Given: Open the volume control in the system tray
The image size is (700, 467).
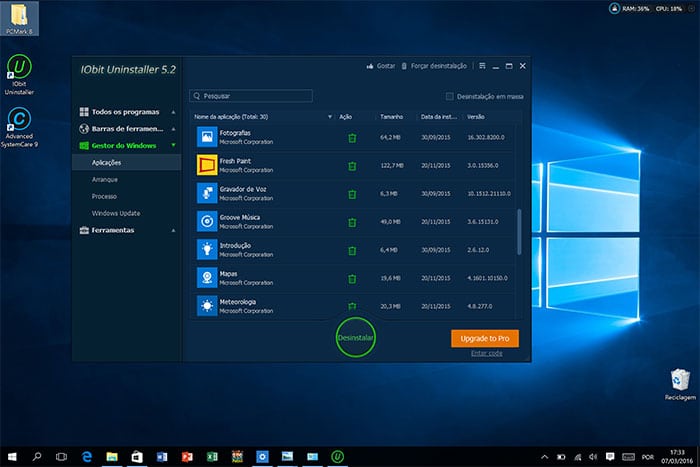Looking at the screenshot, I should coord(593,457).
